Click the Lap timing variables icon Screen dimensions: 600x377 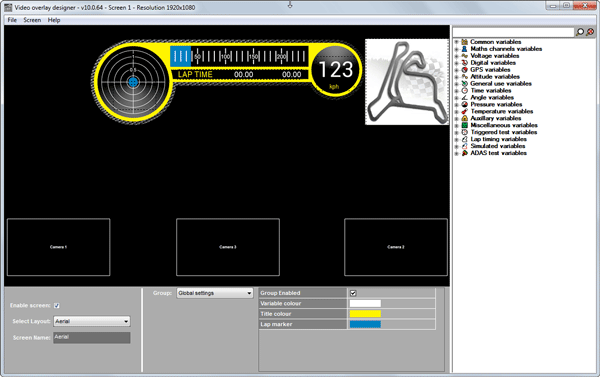click(465, 139)
